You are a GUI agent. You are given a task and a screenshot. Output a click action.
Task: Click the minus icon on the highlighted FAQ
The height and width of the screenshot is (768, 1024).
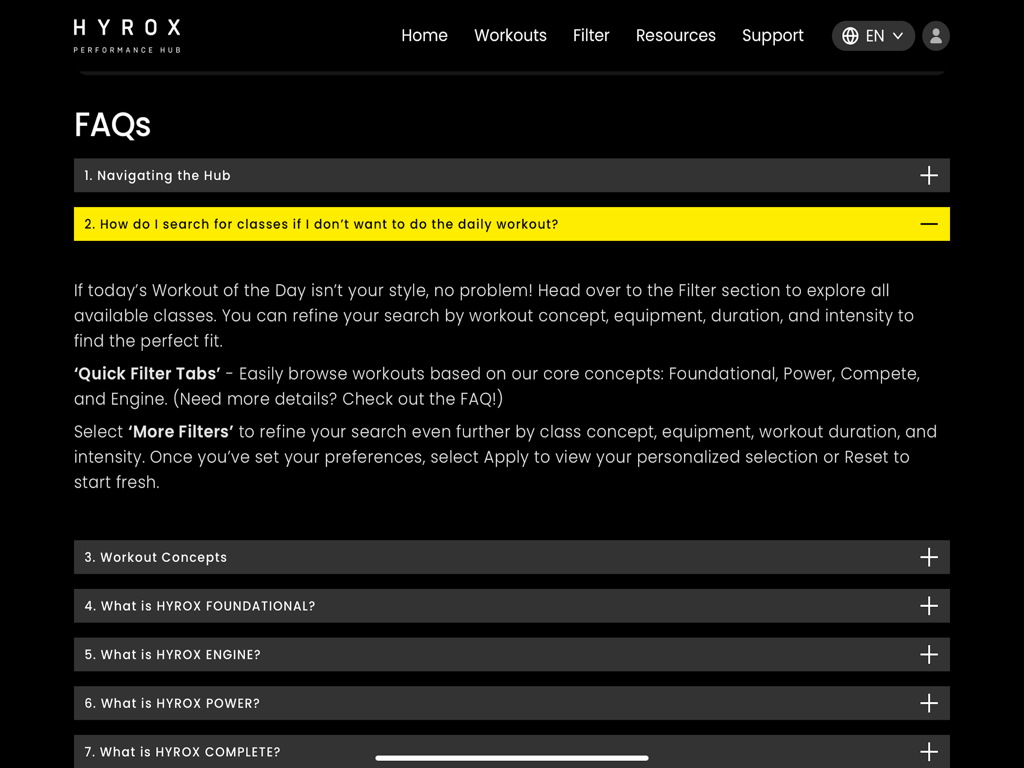(929, 224)
